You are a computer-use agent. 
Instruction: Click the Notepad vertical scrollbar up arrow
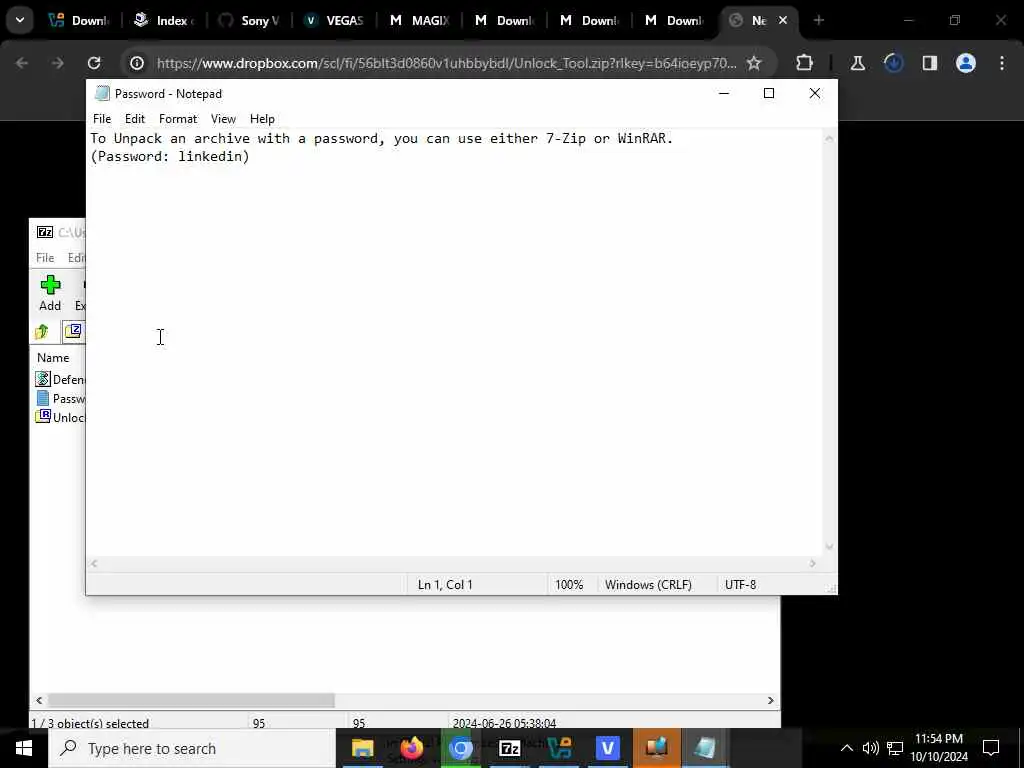829,138
